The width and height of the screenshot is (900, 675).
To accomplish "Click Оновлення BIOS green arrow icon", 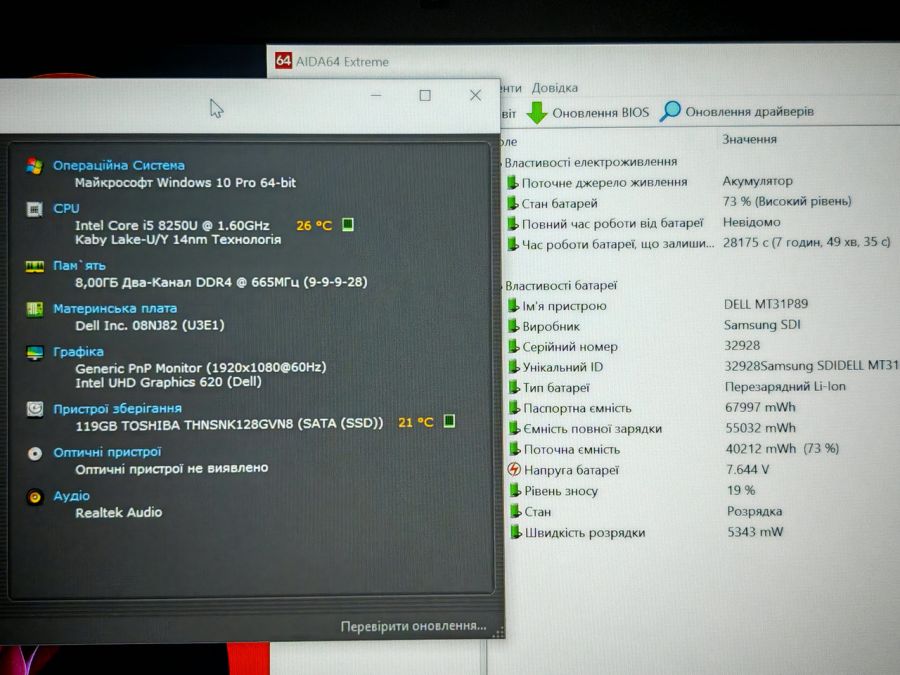I will point(537,112).
